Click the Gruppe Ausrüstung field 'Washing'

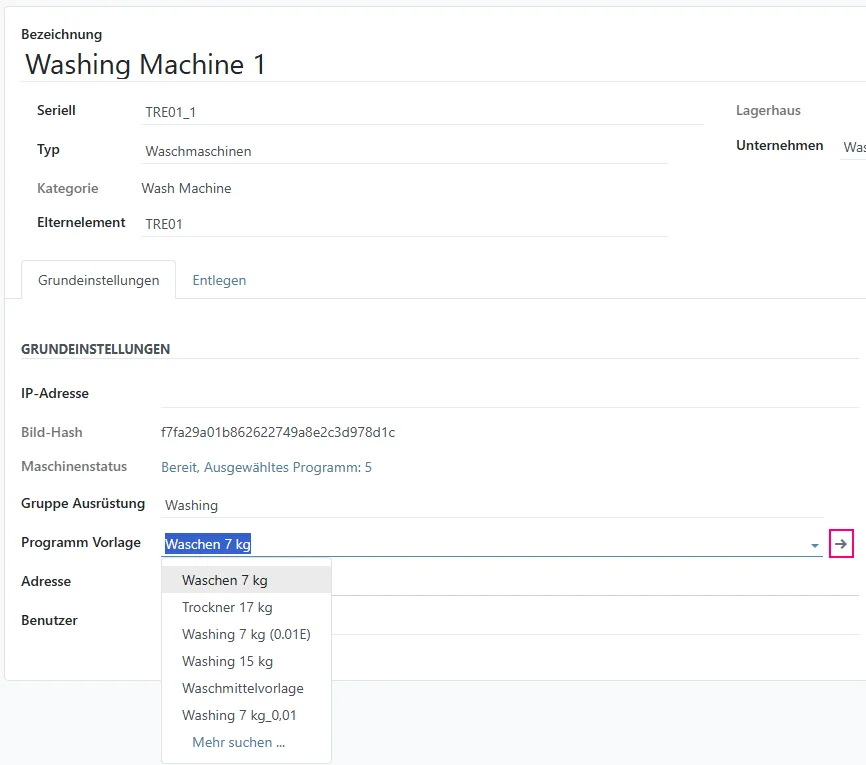300,504
